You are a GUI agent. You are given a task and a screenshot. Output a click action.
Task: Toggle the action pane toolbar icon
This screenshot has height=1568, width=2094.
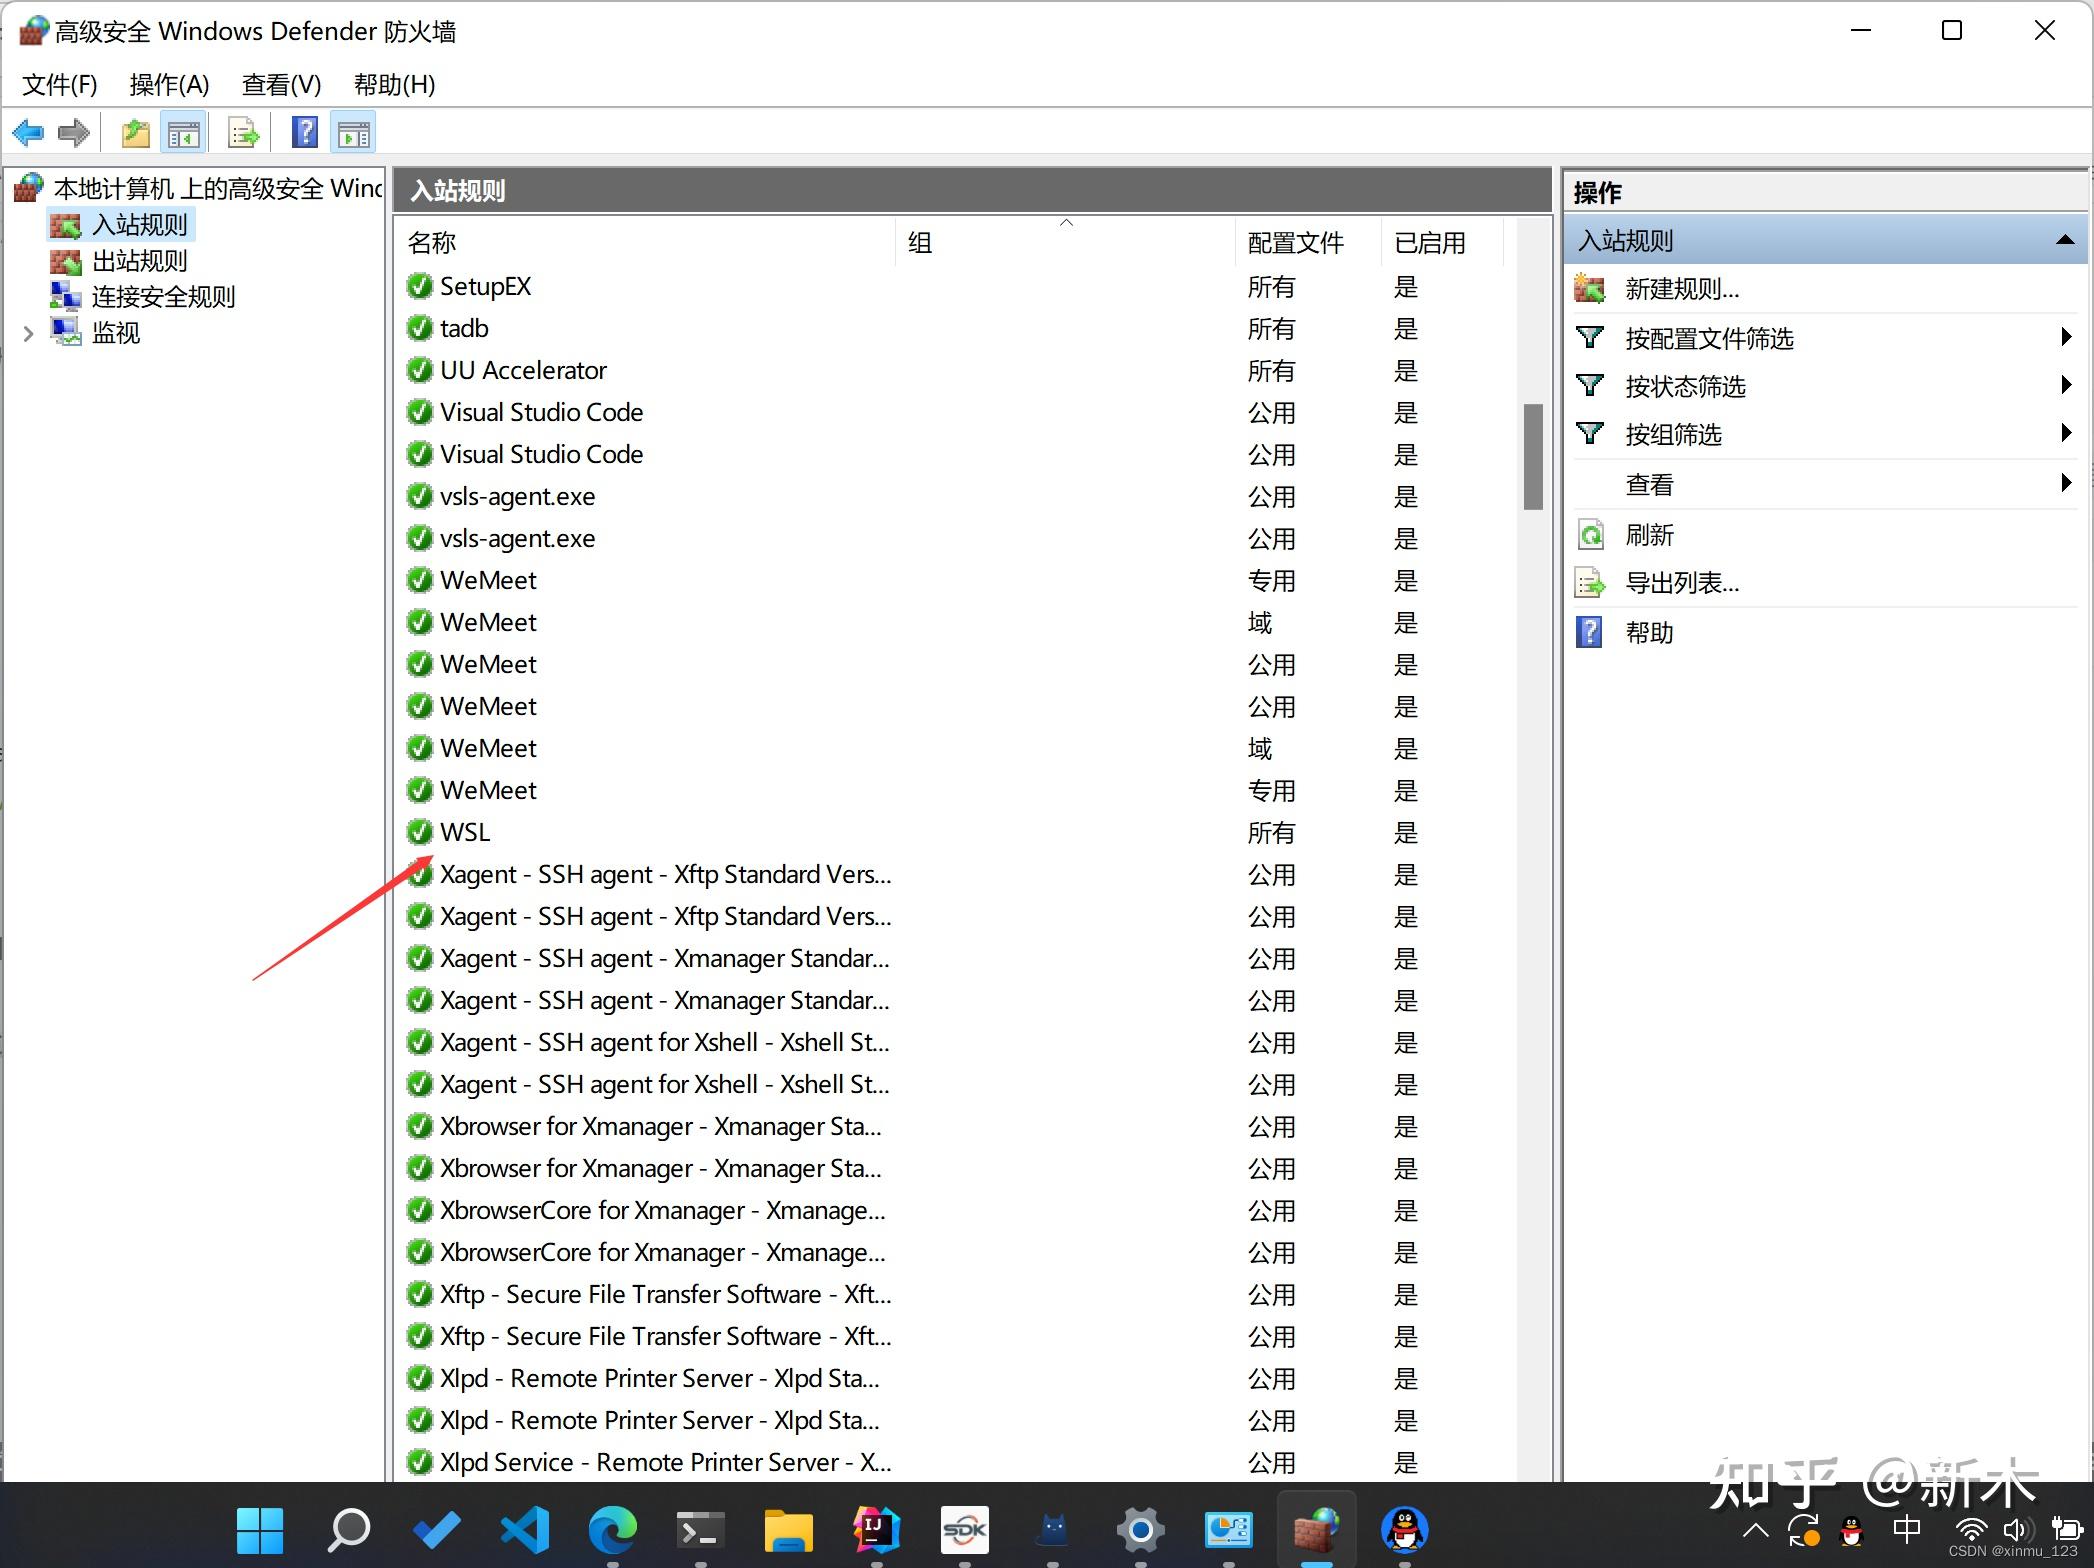pyautogui.click(x=353, y=133)
